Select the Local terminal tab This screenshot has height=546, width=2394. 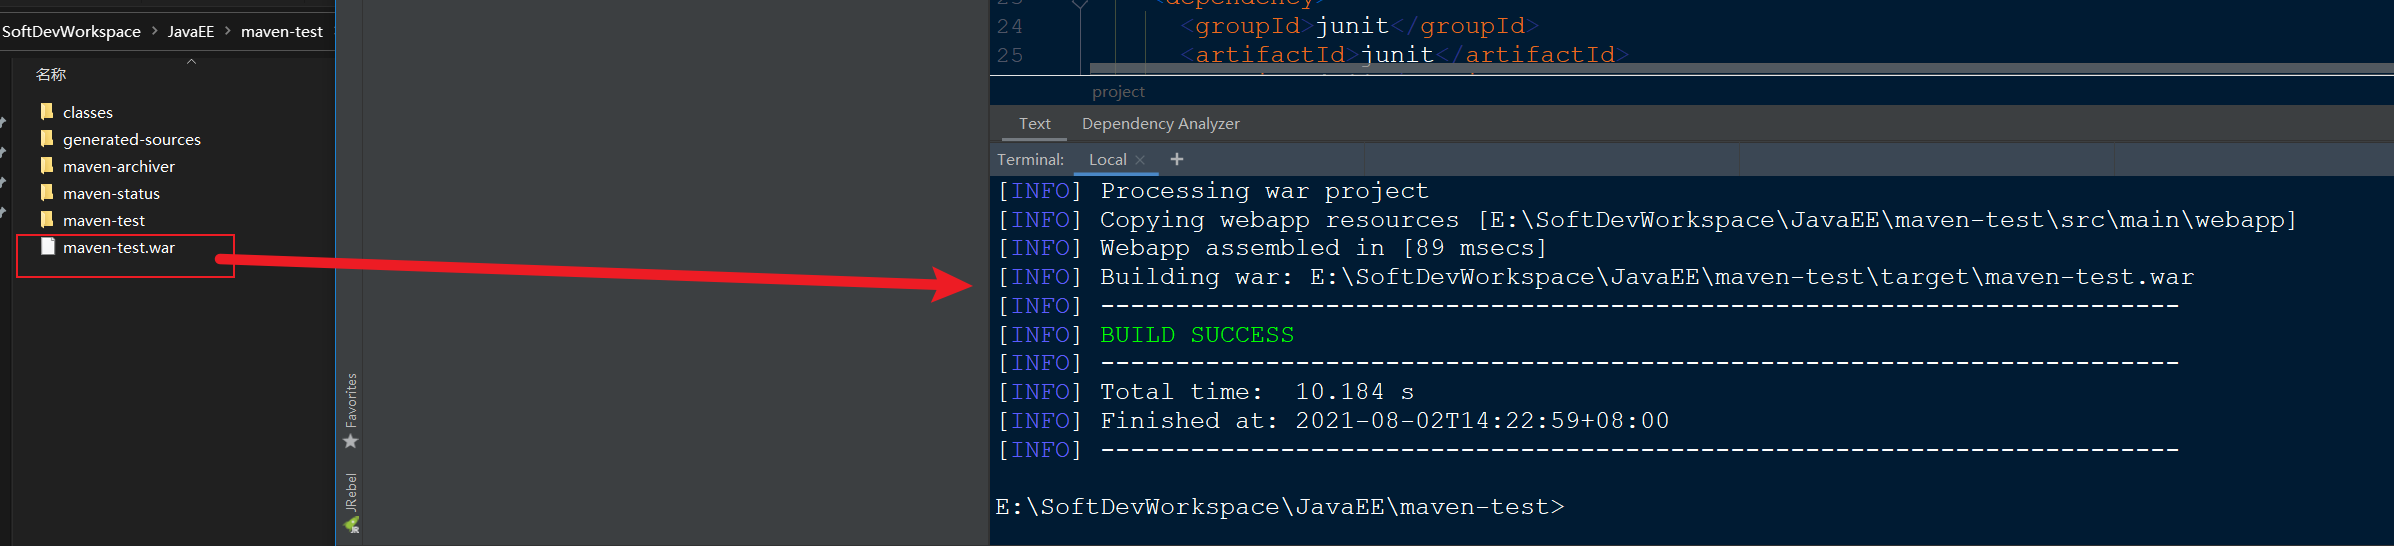tap(1107, 160)
